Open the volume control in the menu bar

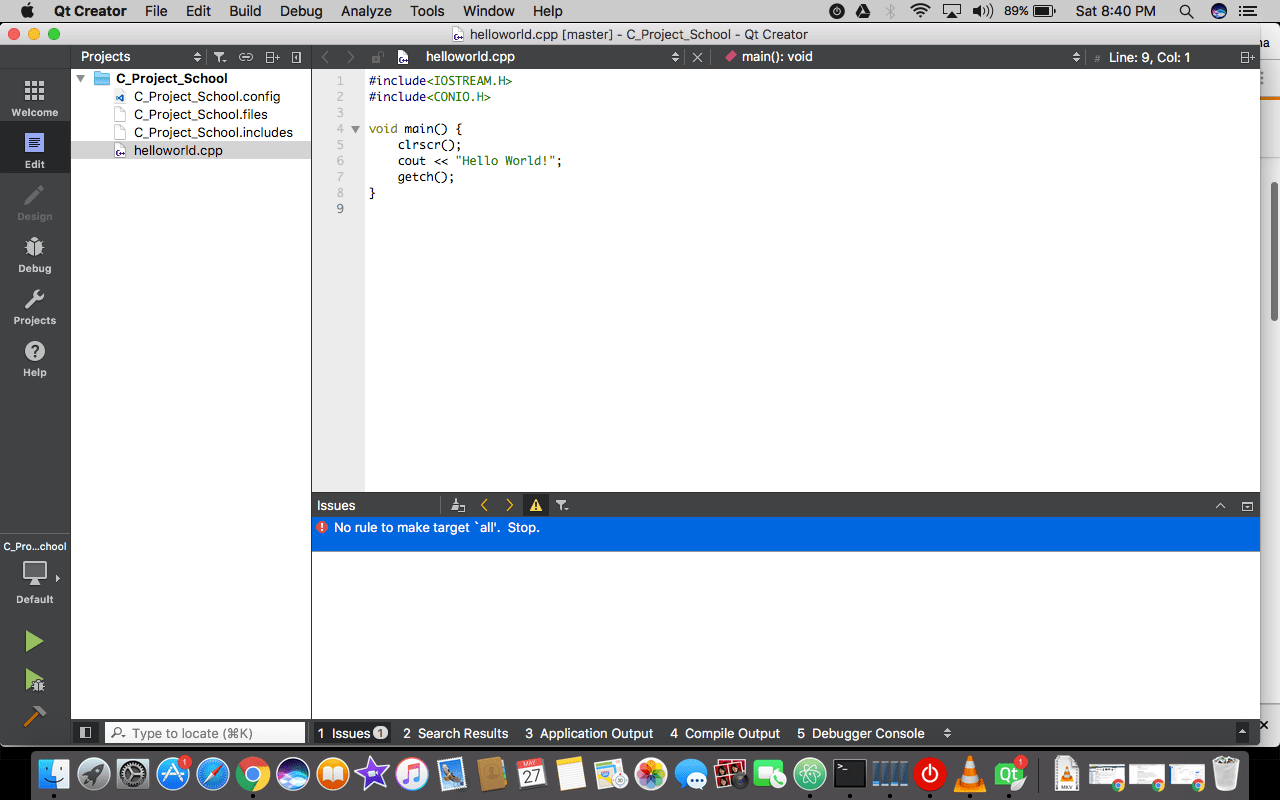point(983,11)
